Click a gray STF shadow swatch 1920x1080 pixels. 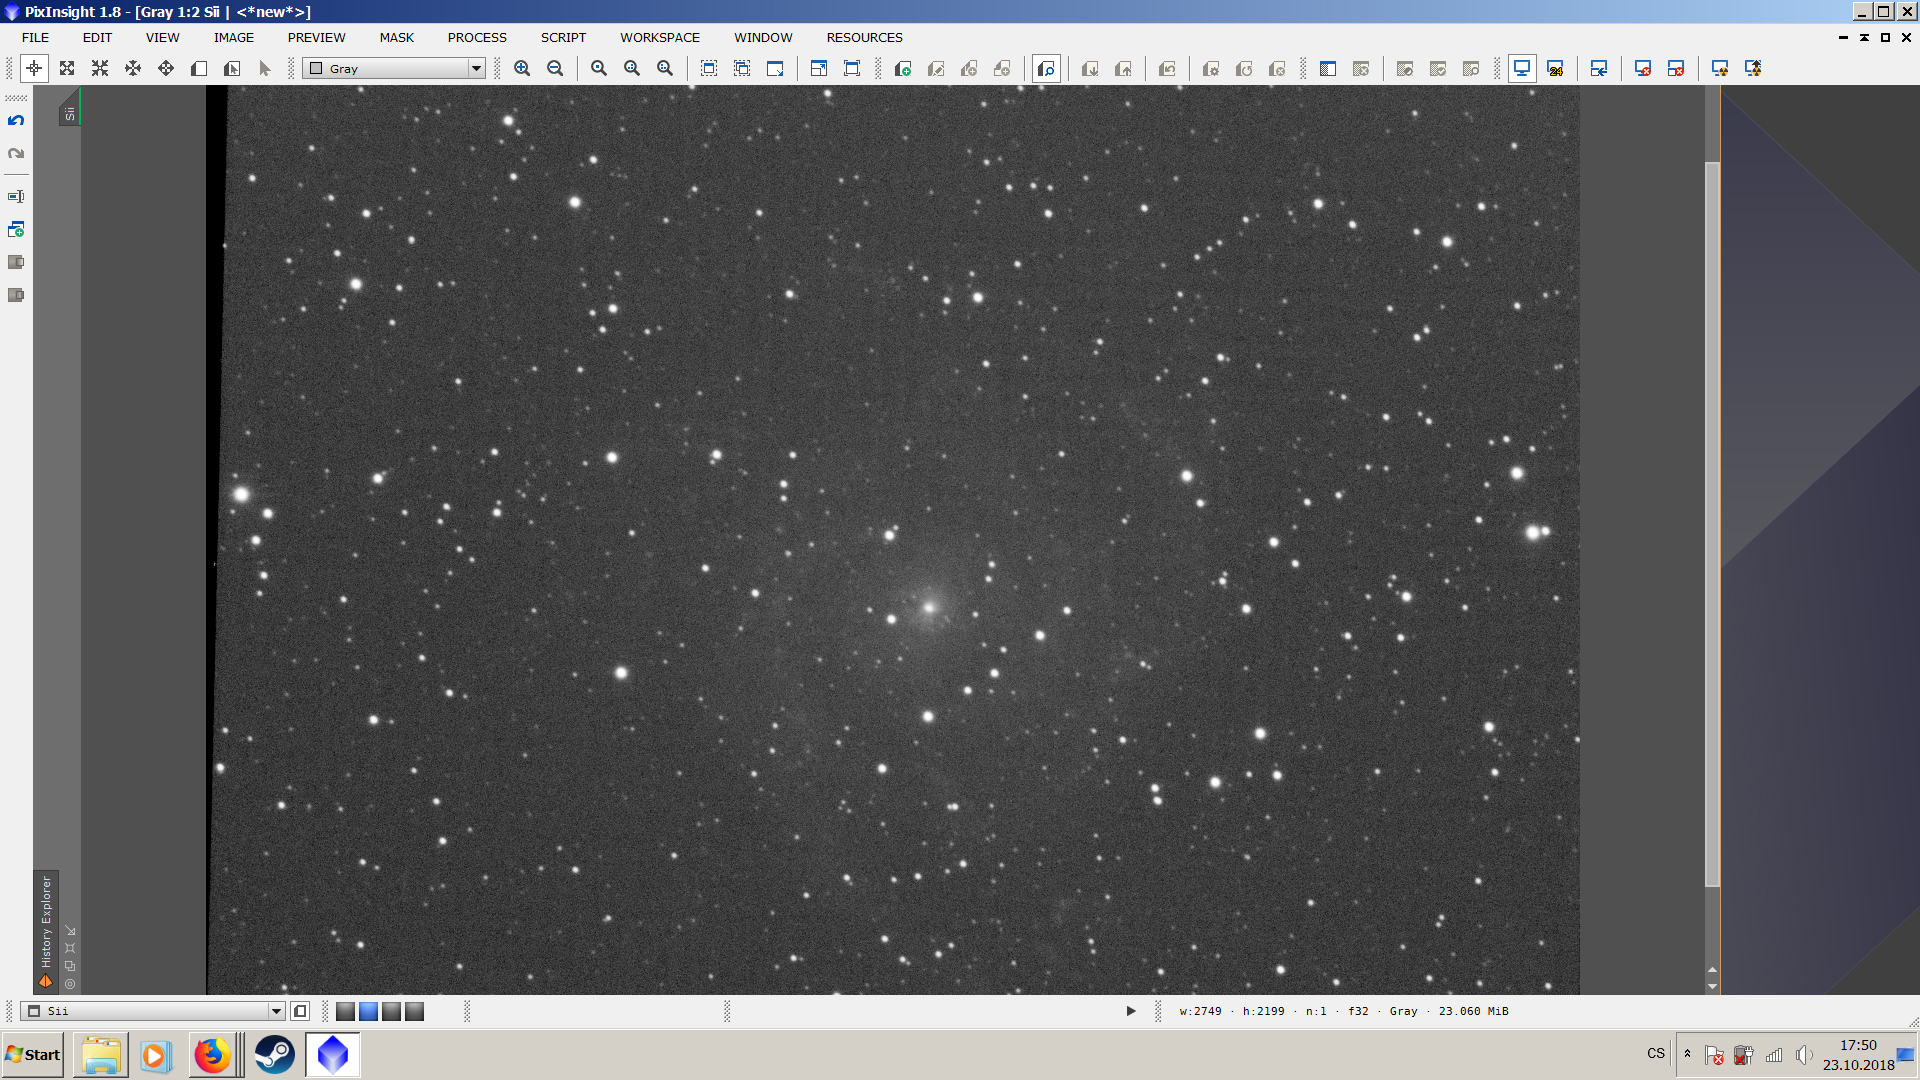[345, 1011]
